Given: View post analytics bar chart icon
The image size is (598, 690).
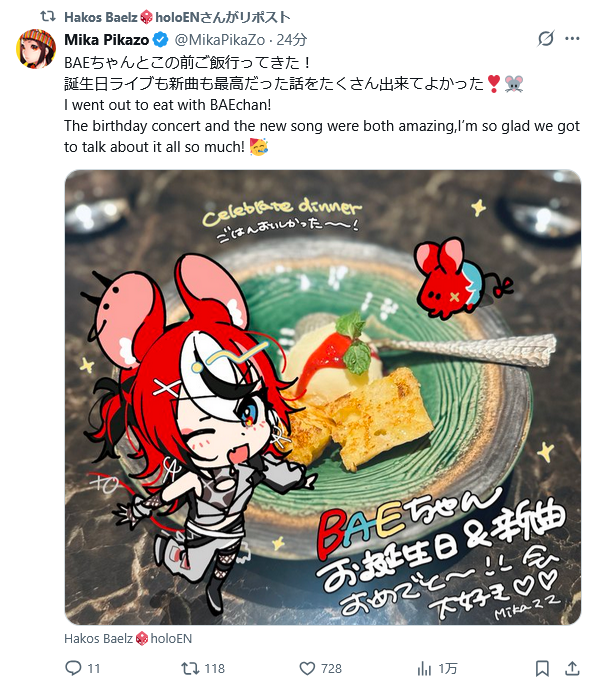Looking at the screenshot, I should (x=424, y=669).
